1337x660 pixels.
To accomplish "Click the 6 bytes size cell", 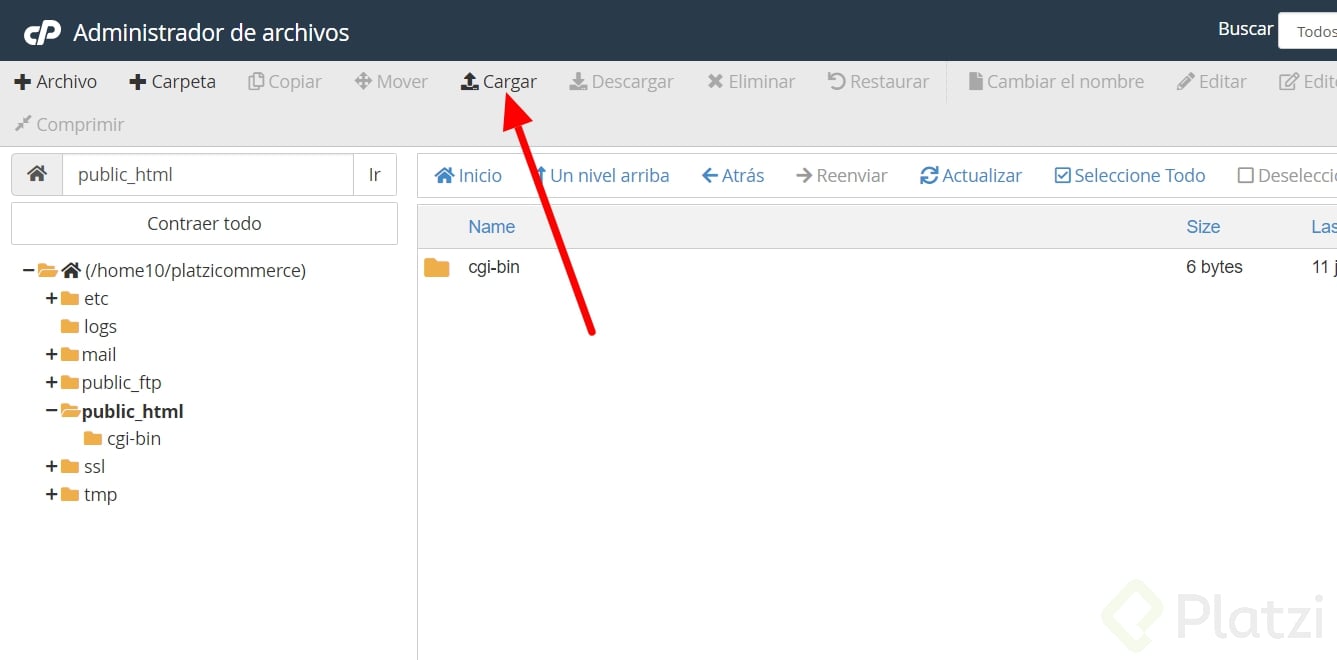I will point(1214,268).
